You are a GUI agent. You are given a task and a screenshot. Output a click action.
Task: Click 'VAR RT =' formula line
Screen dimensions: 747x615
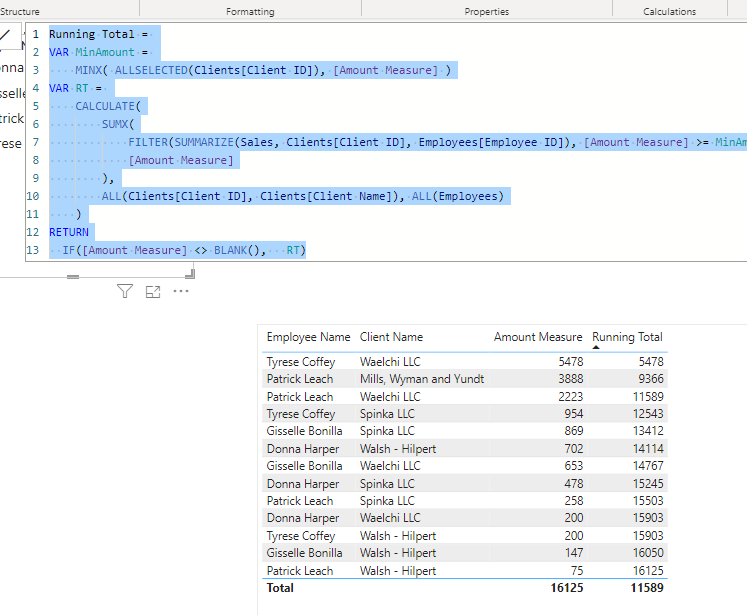click(75, 89)
